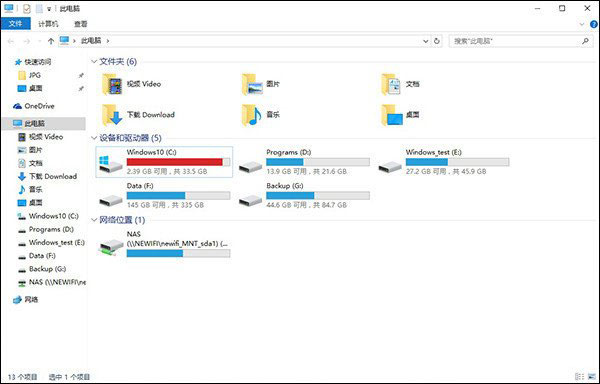Select Backup (G:) in the navigation pane

pyautogui.click(x=47, y=269)
